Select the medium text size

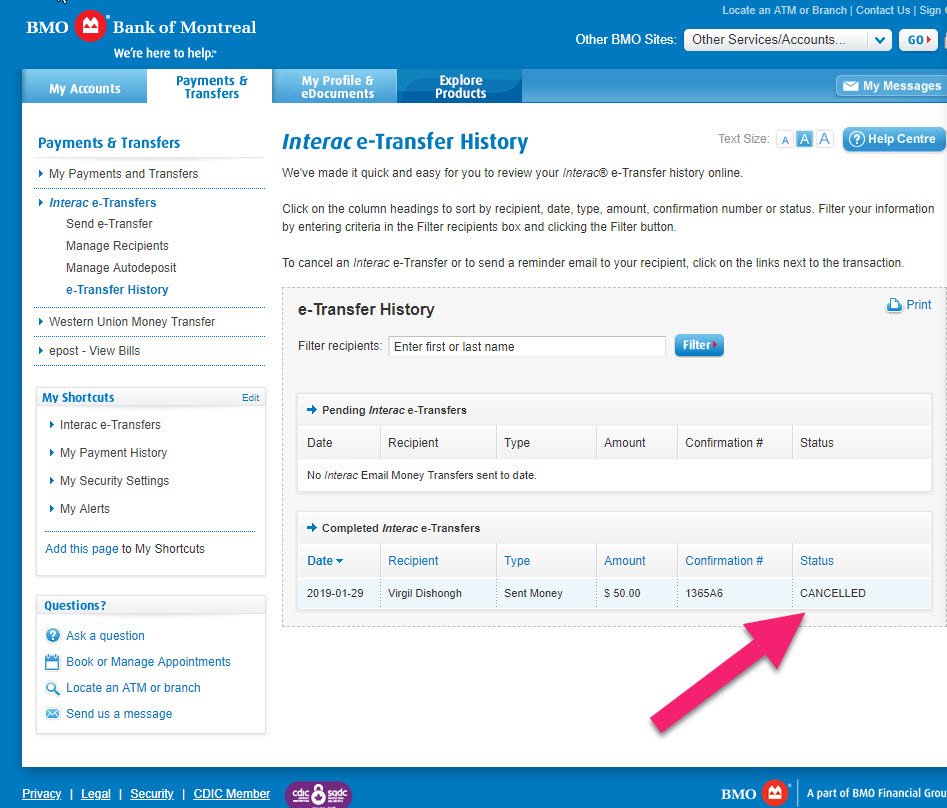pyautogui.click(x=804, y=140)
